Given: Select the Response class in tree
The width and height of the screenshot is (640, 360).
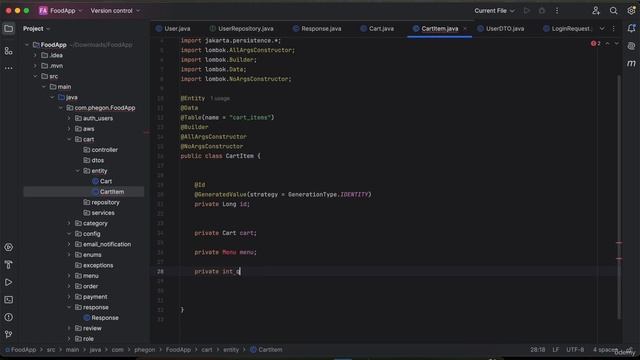Looking at the screenshot, I should tap(104, 318).
